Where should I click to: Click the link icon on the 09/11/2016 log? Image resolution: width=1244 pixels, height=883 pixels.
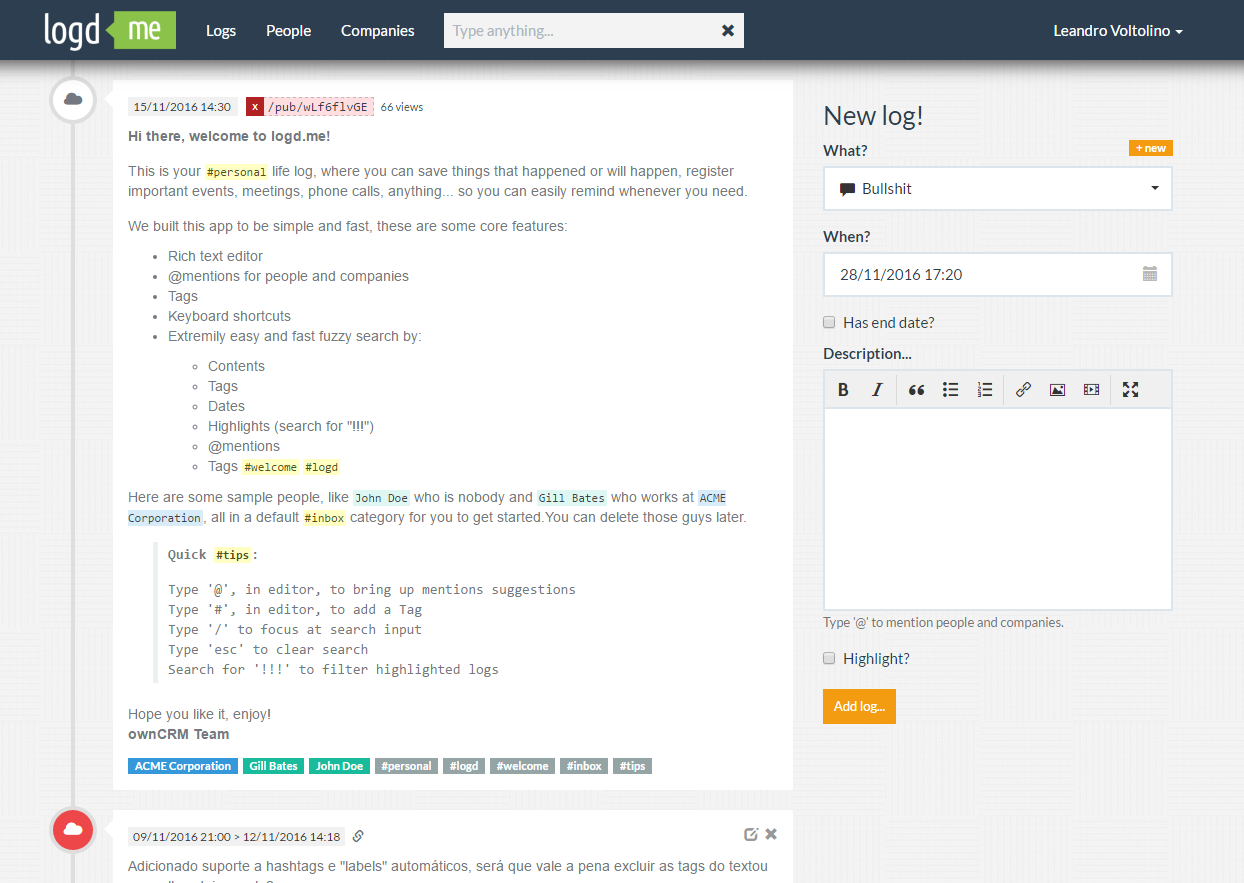click(x=358, y=836)
